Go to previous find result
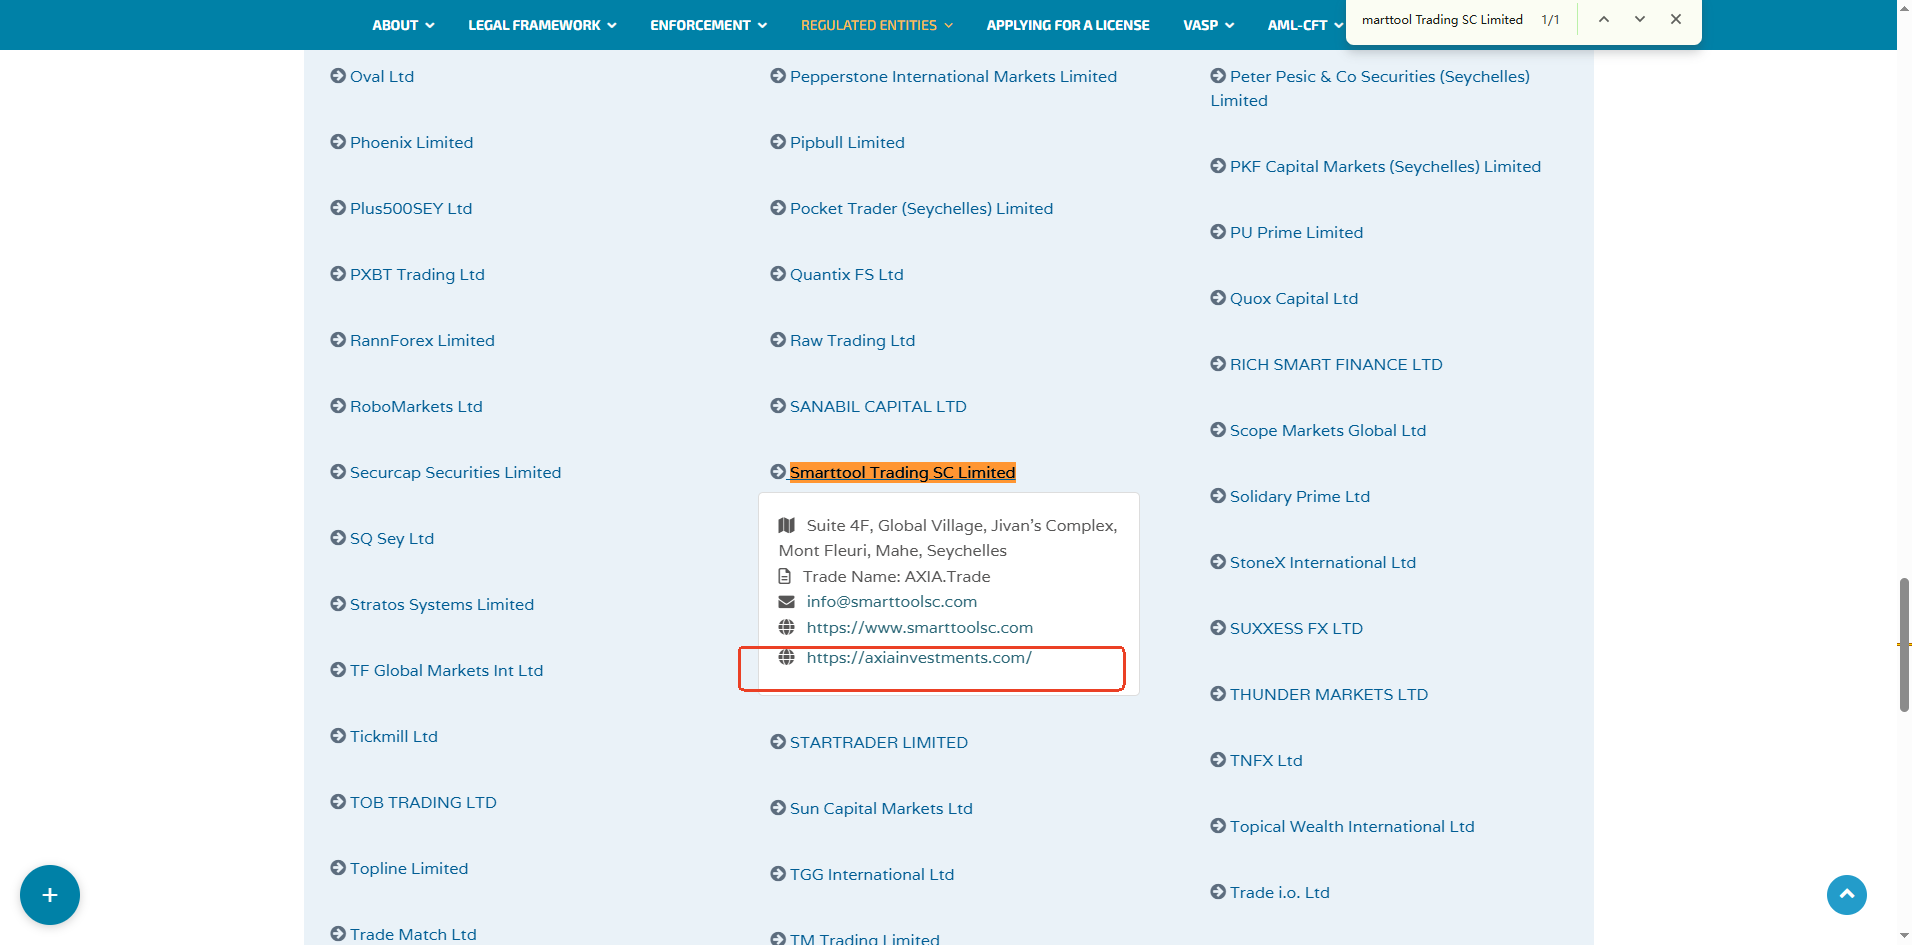Viewport: 1912px width, 945px height. click(1603, 20)
